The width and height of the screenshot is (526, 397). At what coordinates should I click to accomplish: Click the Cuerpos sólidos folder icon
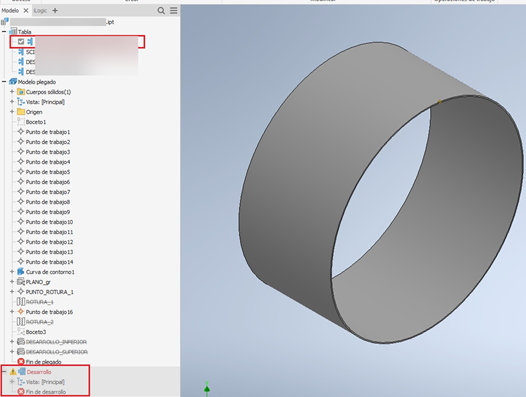[x=21, y=92]
